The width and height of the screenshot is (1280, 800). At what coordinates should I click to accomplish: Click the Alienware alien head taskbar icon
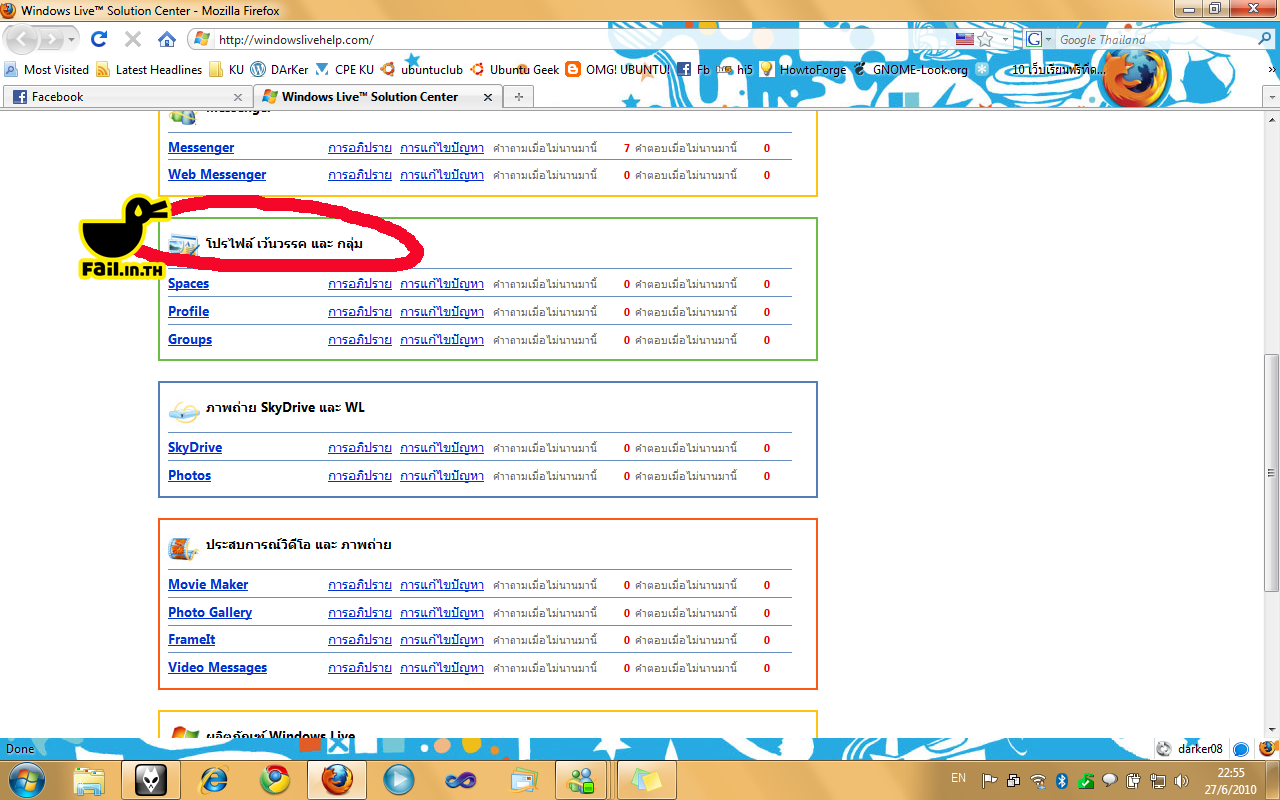pos(151,779)
